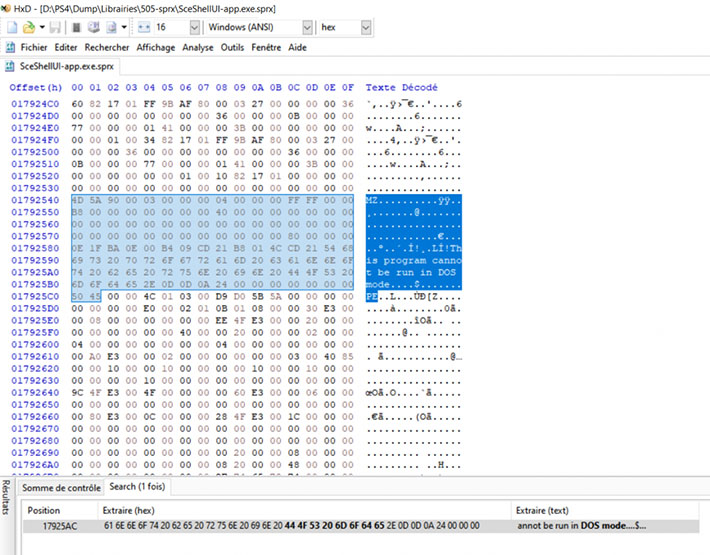
Task: Click the Offset(h) column header
Action: tap(36, 87)
